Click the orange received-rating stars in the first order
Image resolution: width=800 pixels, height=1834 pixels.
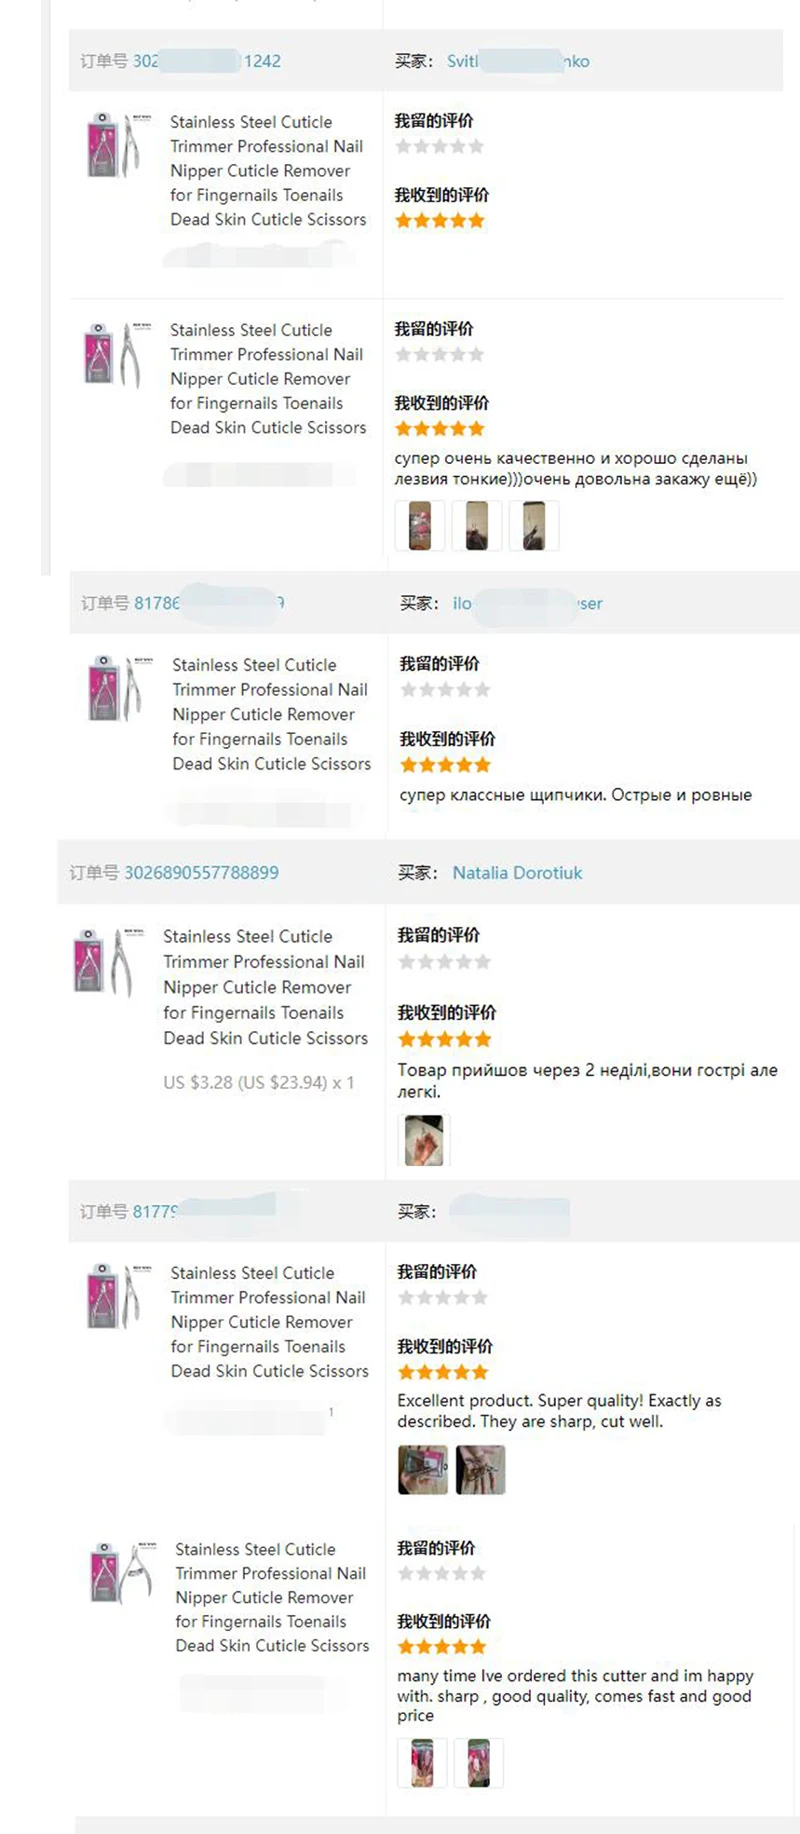[440, 221]
